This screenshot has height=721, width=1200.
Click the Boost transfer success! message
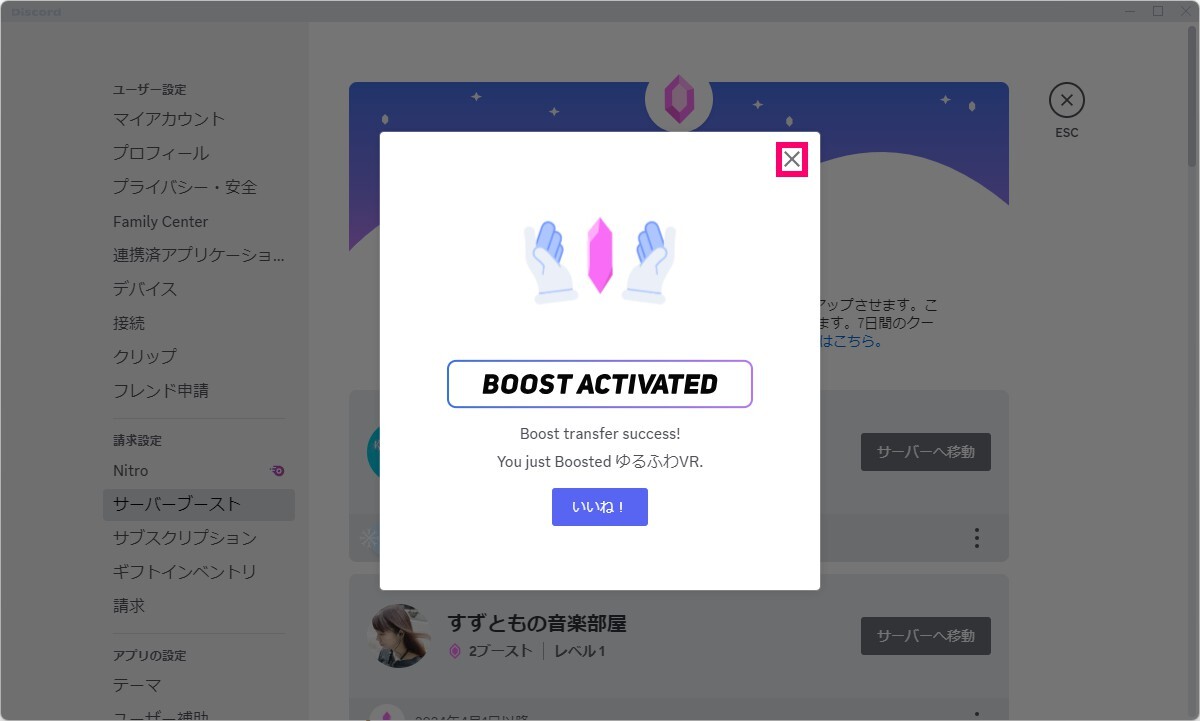point(600,434)
